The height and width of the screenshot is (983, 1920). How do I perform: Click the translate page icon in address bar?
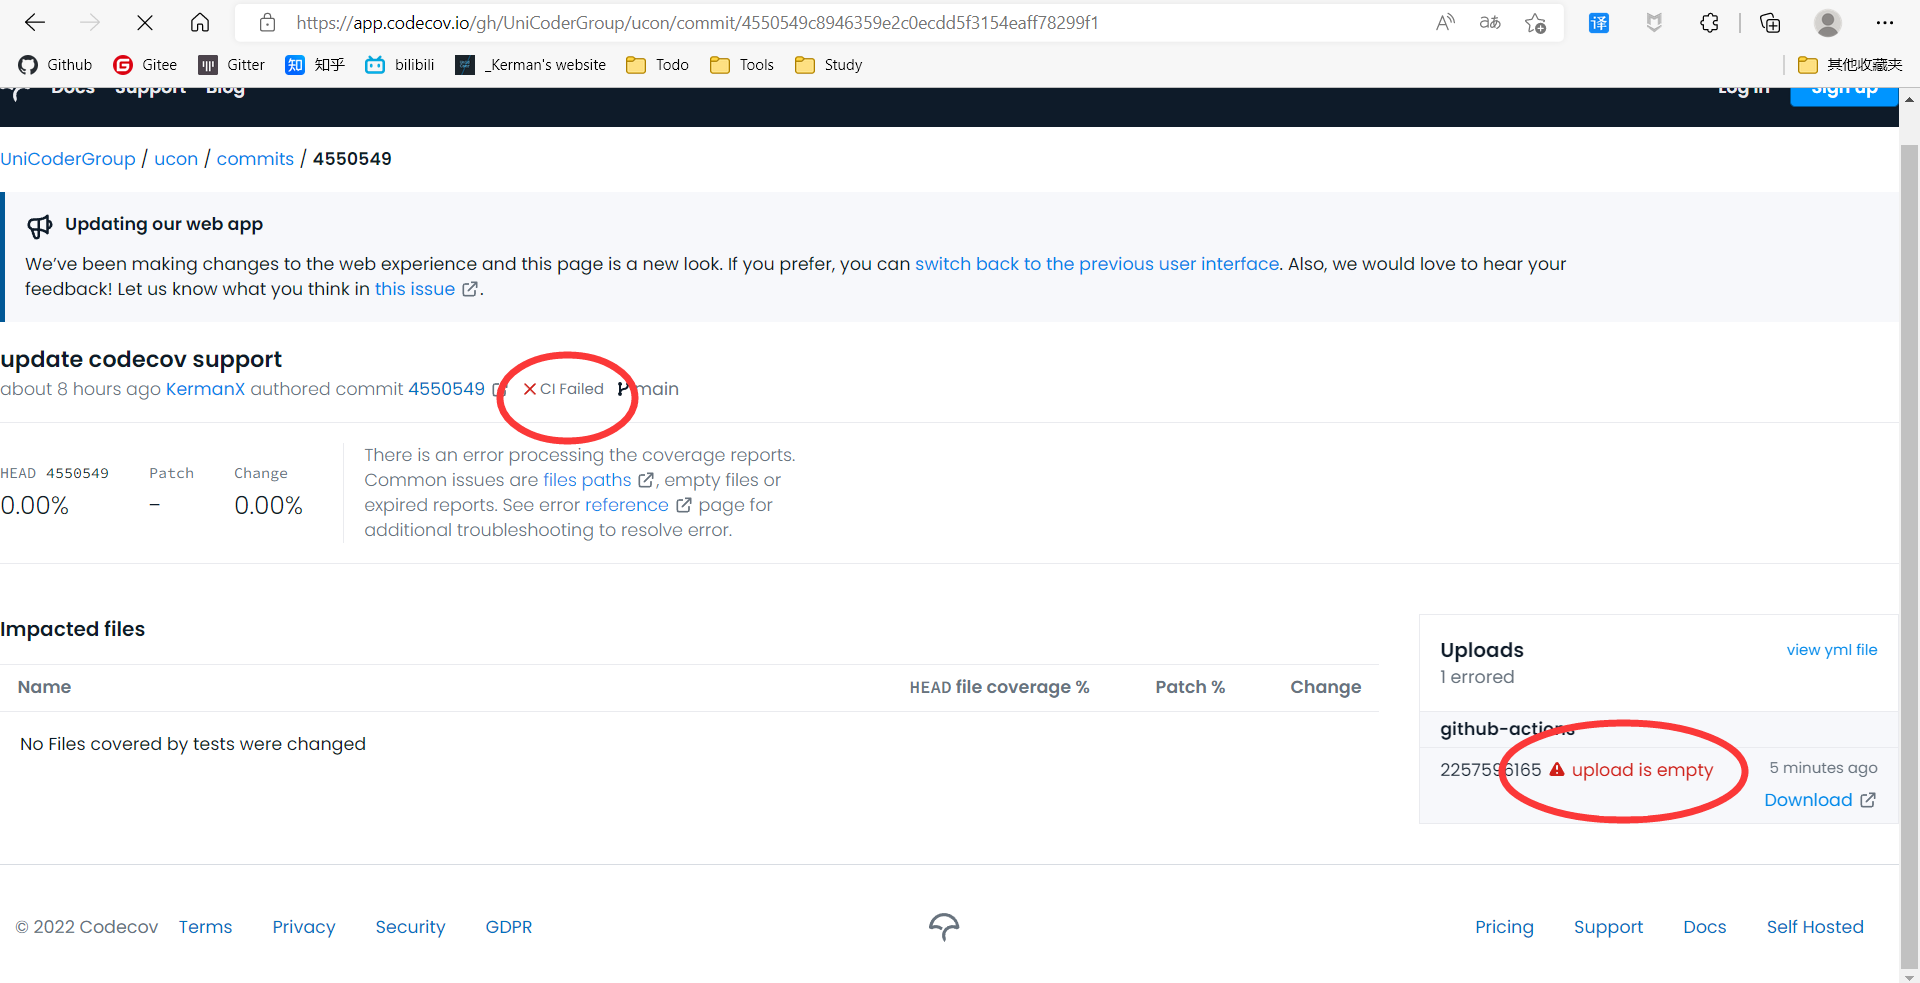coord(1490,22)
